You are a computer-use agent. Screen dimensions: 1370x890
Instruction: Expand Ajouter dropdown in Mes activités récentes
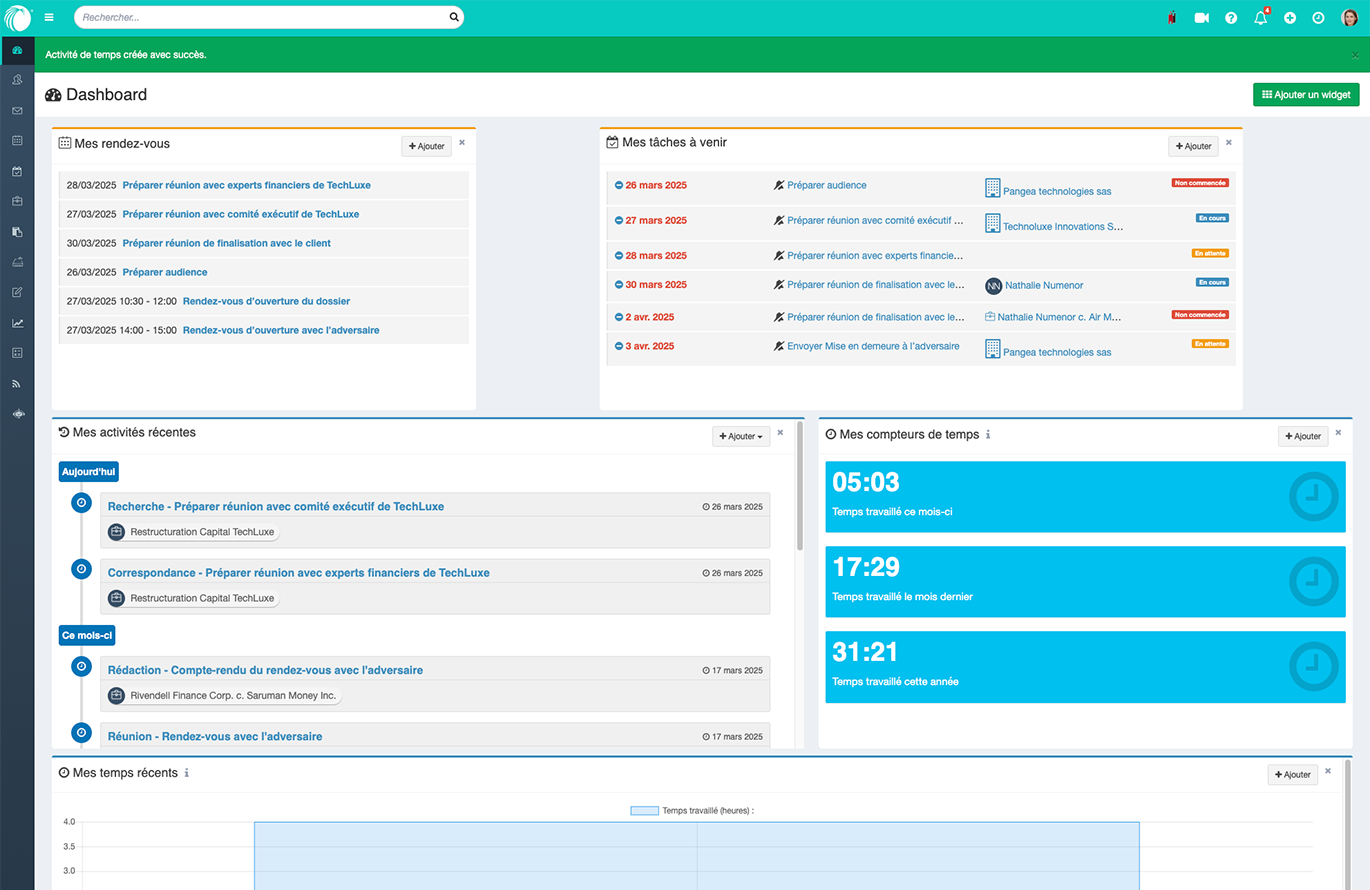coord(741,436)
